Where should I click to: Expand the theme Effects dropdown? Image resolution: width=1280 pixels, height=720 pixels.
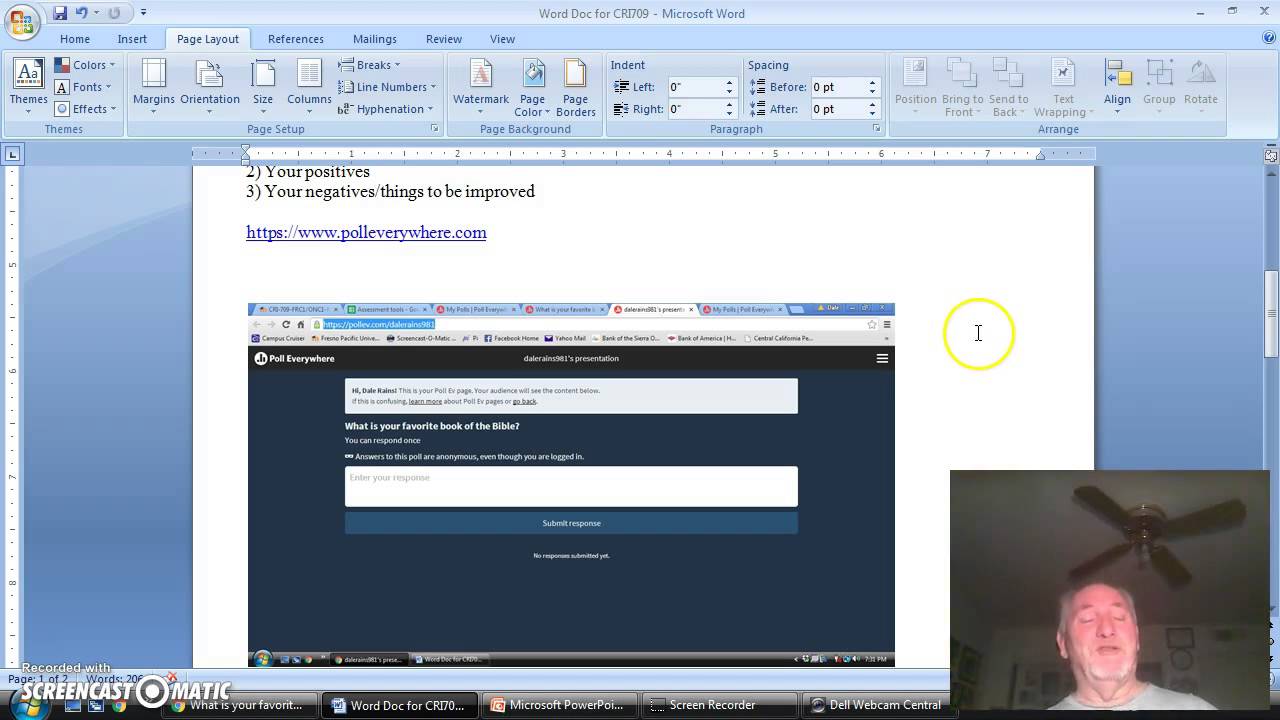click(85, 109)
